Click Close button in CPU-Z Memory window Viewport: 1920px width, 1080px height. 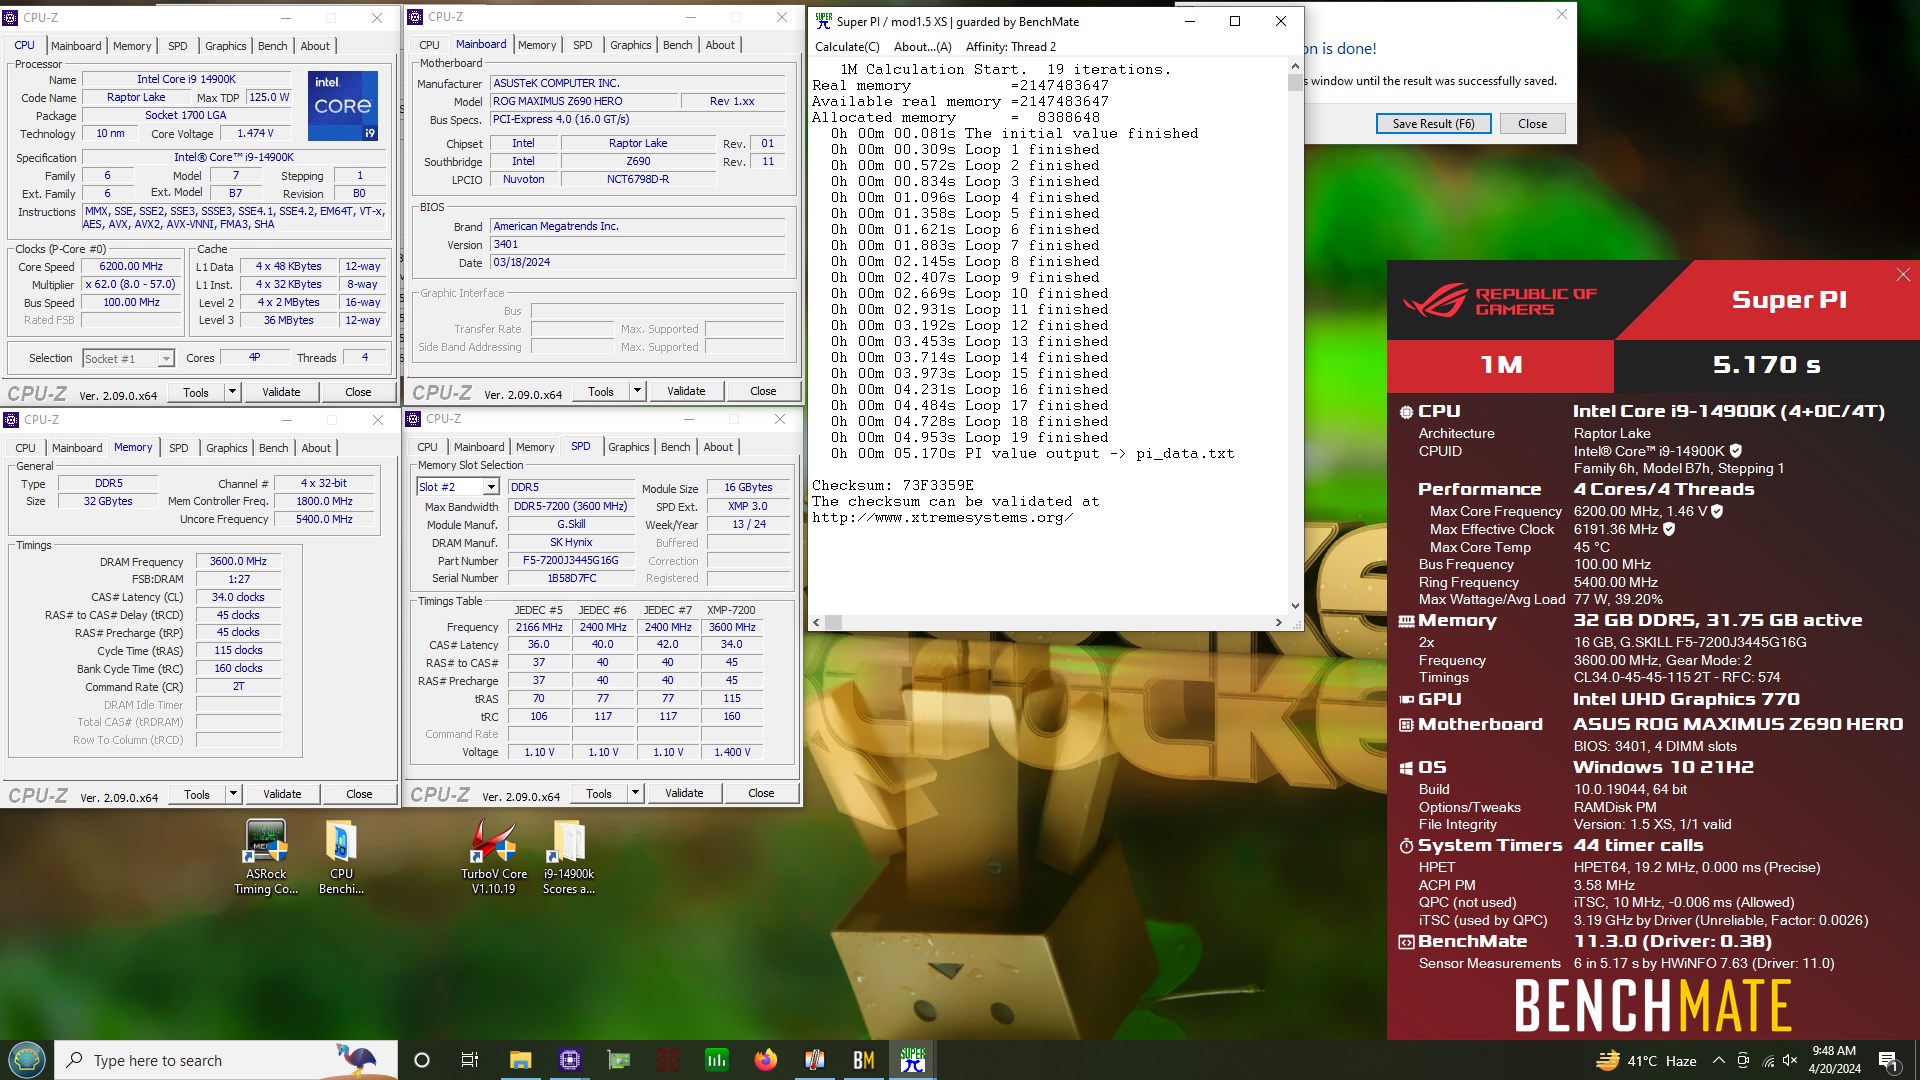[x=359, y=794]
